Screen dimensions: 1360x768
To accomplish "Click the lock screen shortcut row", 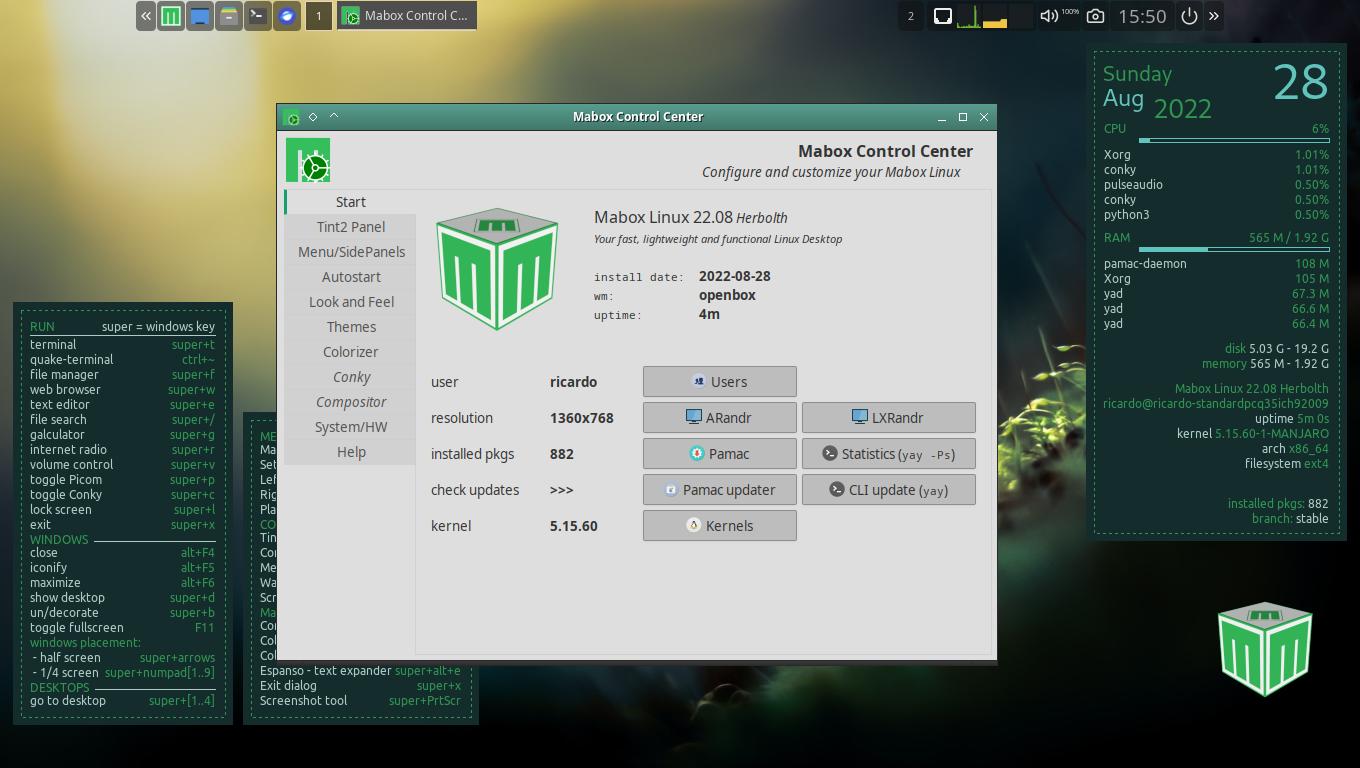I will pyautogui.click(x=122, y=510).
